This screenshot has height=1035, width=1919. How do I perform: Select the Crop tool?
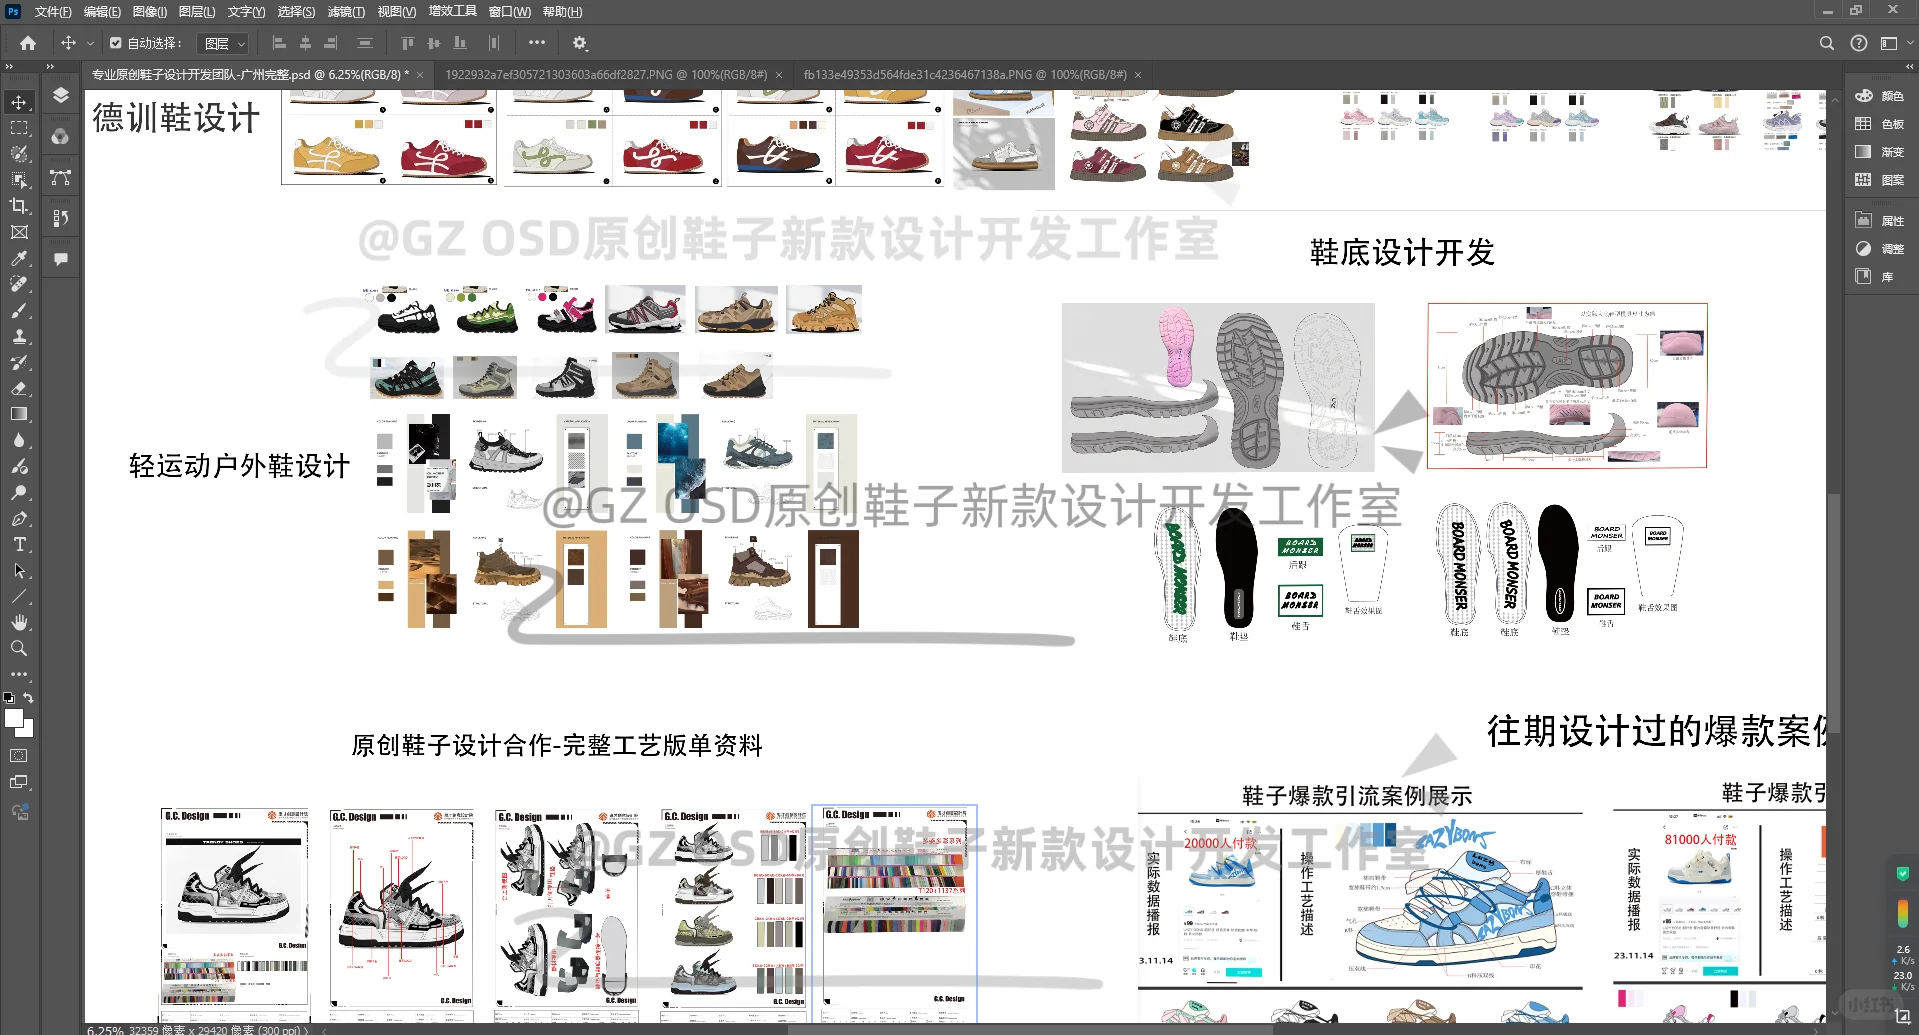pyautogui.click(x=19, y=204)
